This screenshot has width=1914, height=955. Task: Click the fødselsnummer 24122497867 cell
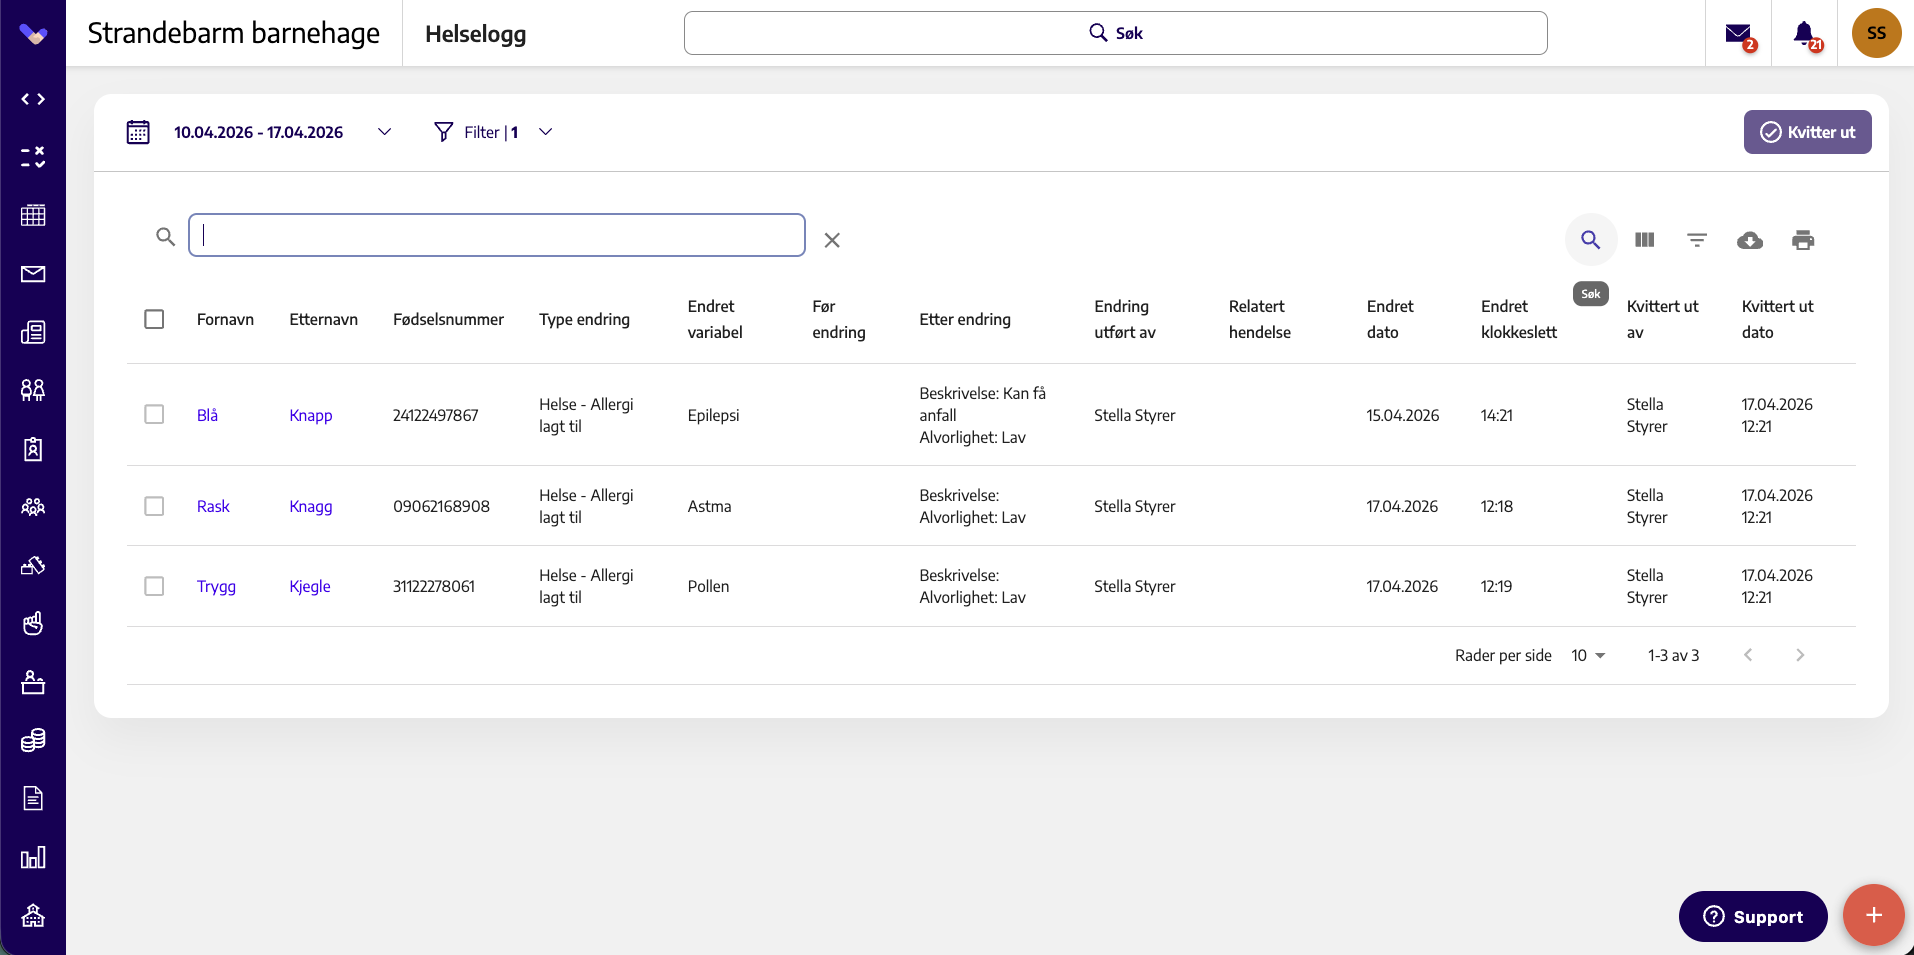pos(435,415)
